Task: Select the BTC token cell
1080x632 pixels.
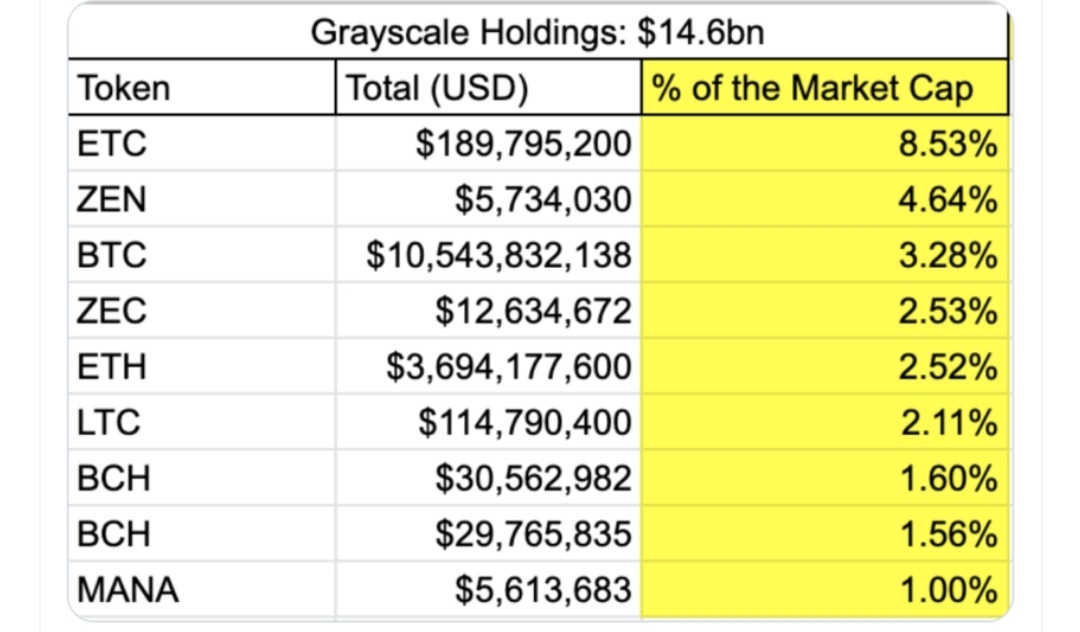Action: (202, 255)
